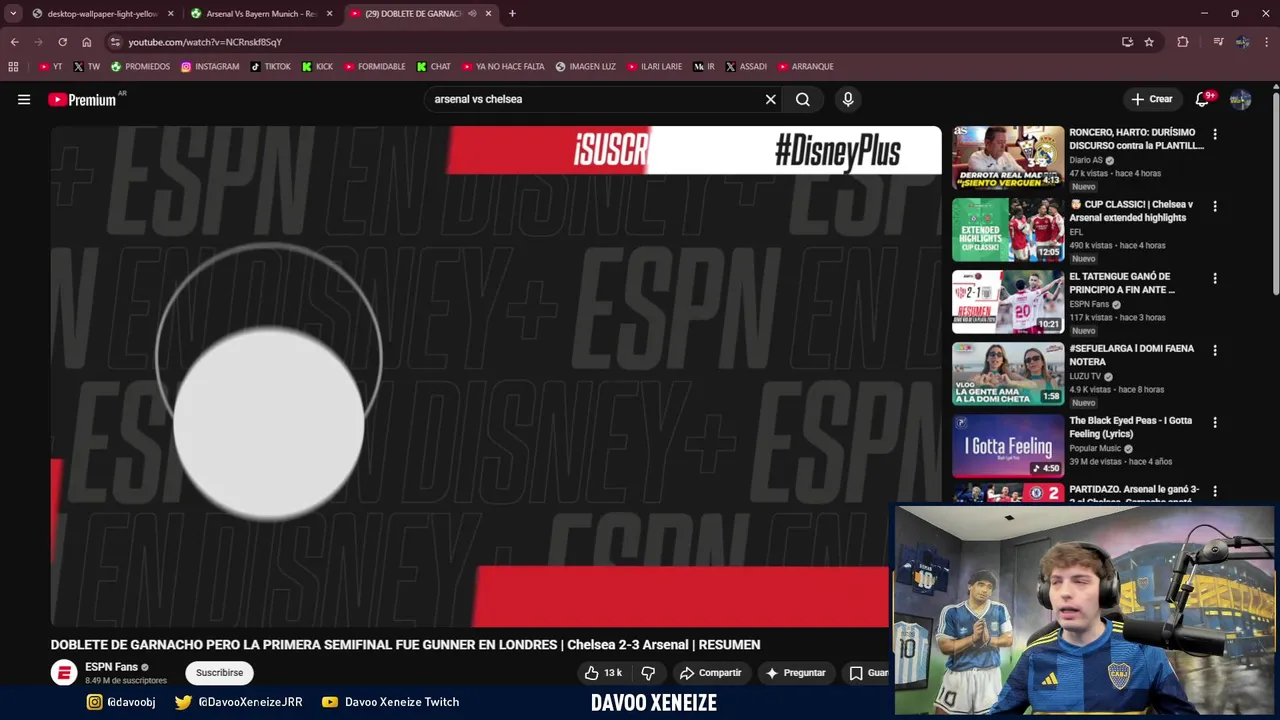Open the TIKTOK bookmark
Image resolution: width=1280 pixels, height=720 pixels.
271,67
